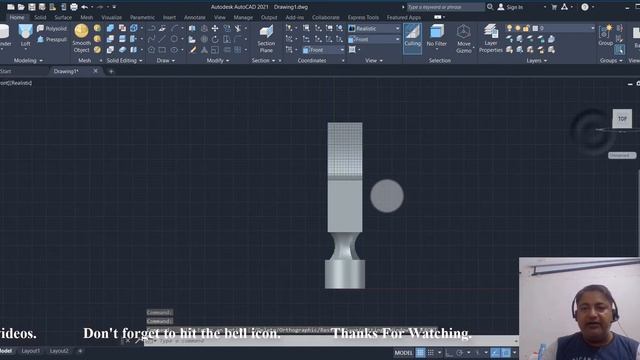Expand the Layers panel
The image size is (640, 360).
pyautogui.click(x=536, y=60)
